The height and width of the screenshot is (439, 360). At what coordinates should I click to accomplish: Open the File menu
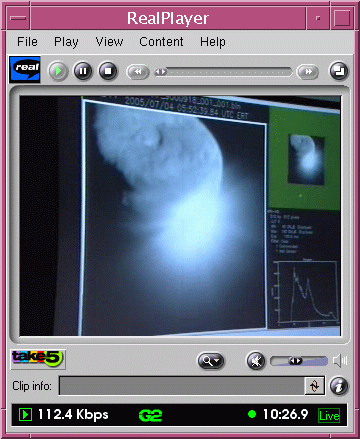click(27, 42)
